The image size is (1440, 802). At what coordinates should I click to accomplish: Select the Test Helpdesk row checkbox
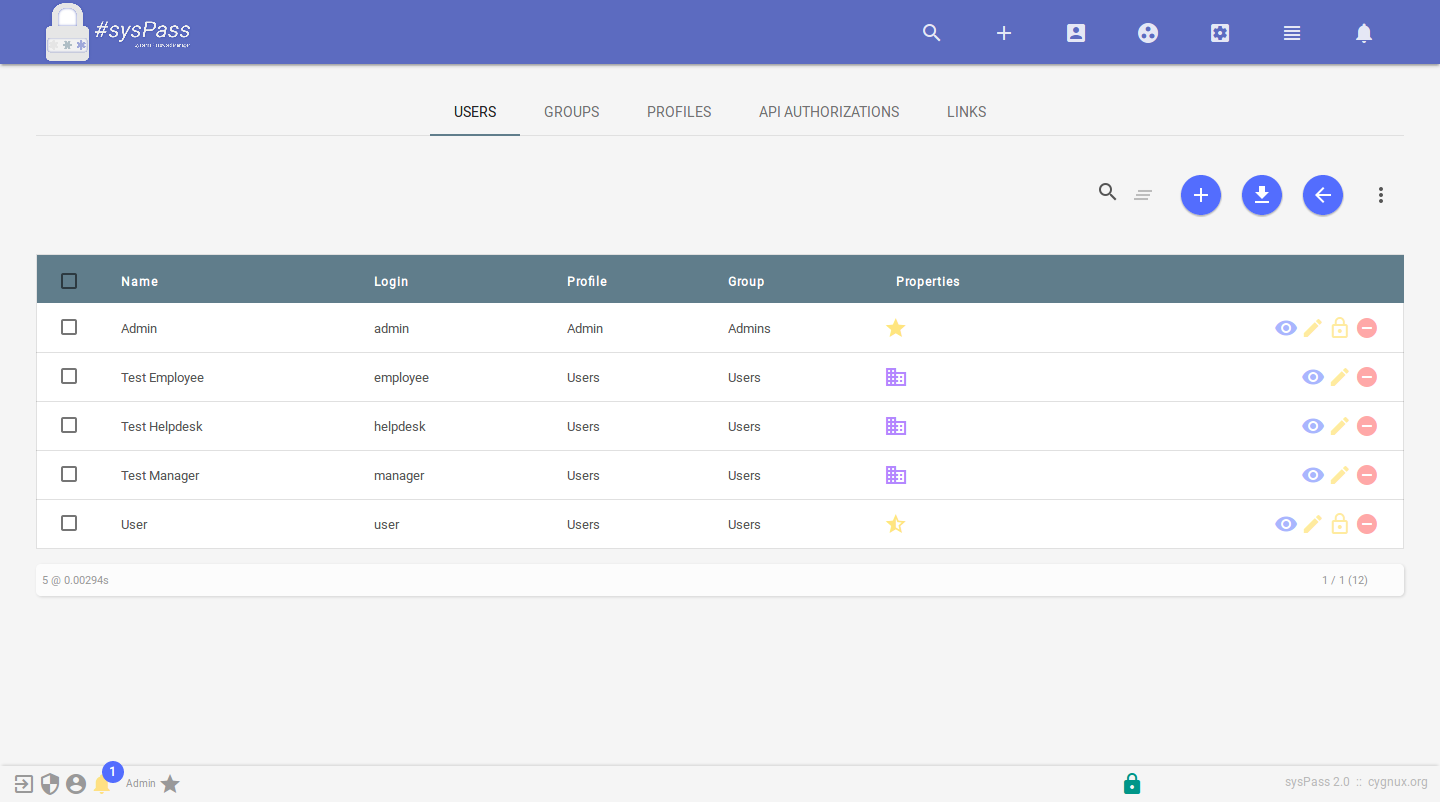coord(69,425)
